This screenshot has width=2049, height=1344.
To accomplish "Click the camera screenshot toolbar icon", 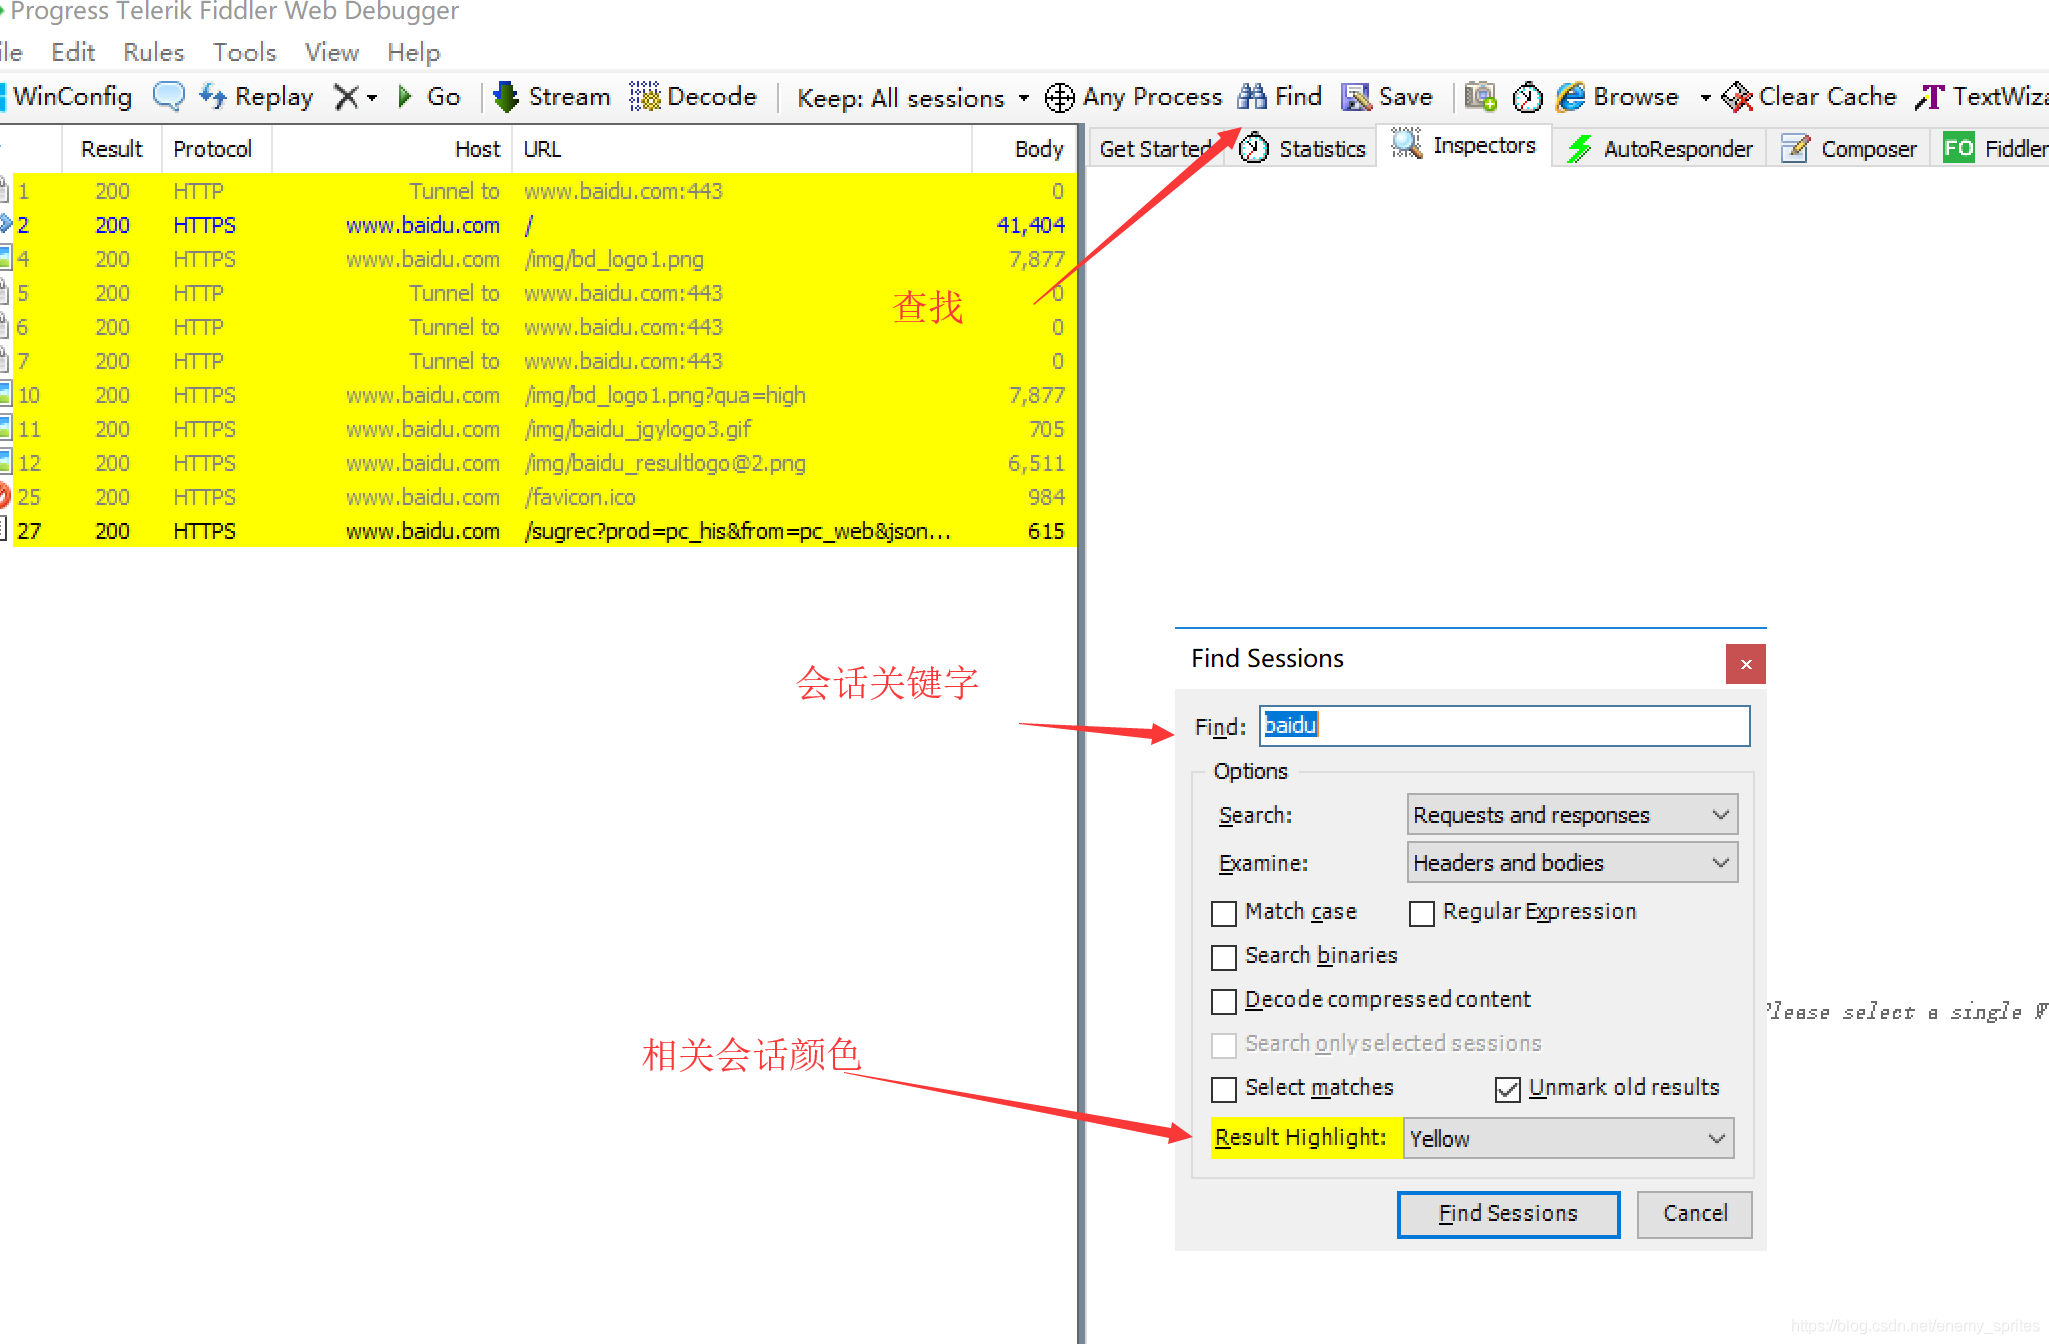I will point(1480,97).
